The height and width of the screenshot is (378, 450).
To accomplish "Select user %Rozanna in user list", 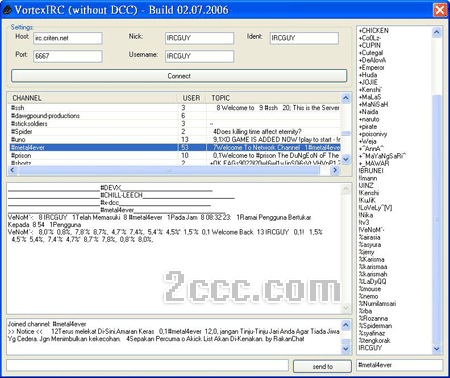I will (x=373, y=318).
